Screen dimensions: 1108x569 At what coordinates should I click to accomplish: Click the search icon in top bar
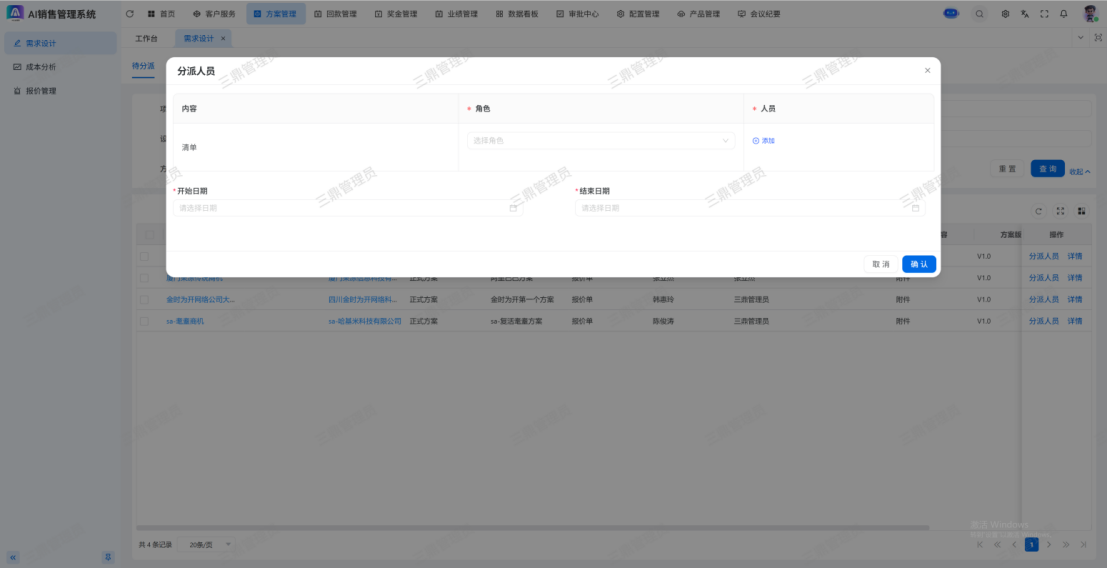[x=979, y=14]
